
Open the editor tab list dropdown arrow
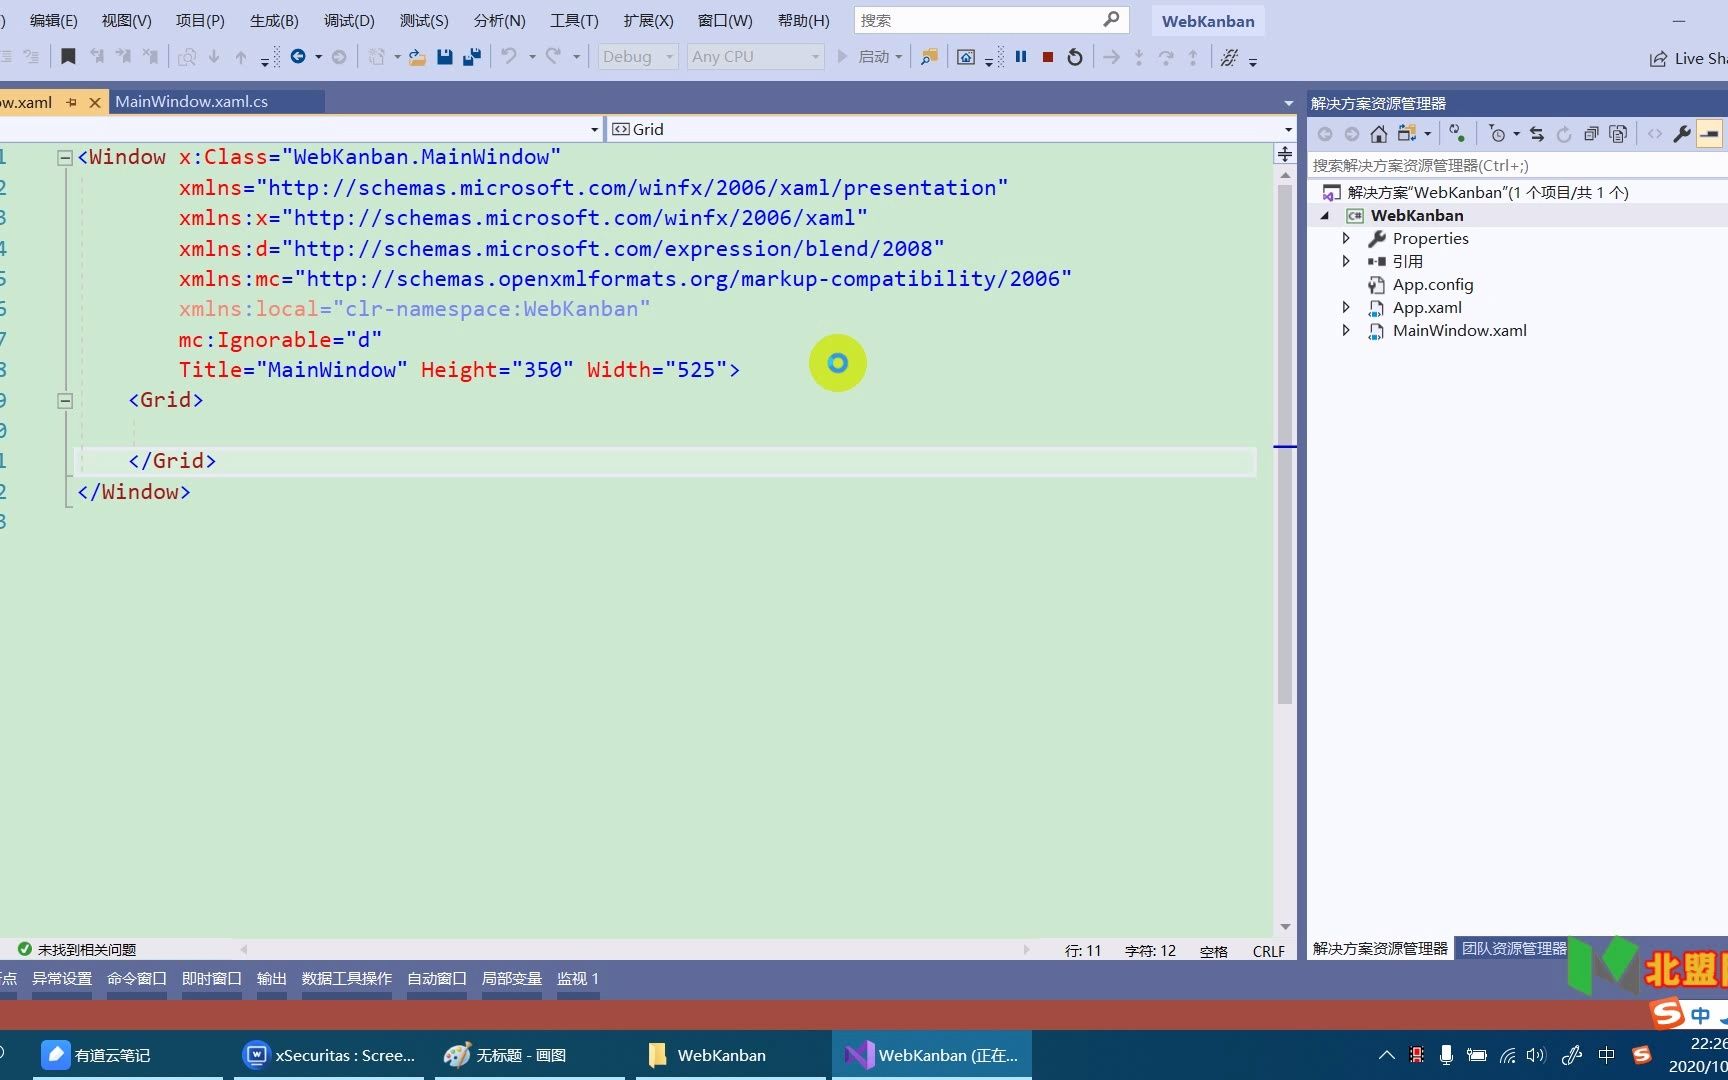pos(1288,103)
